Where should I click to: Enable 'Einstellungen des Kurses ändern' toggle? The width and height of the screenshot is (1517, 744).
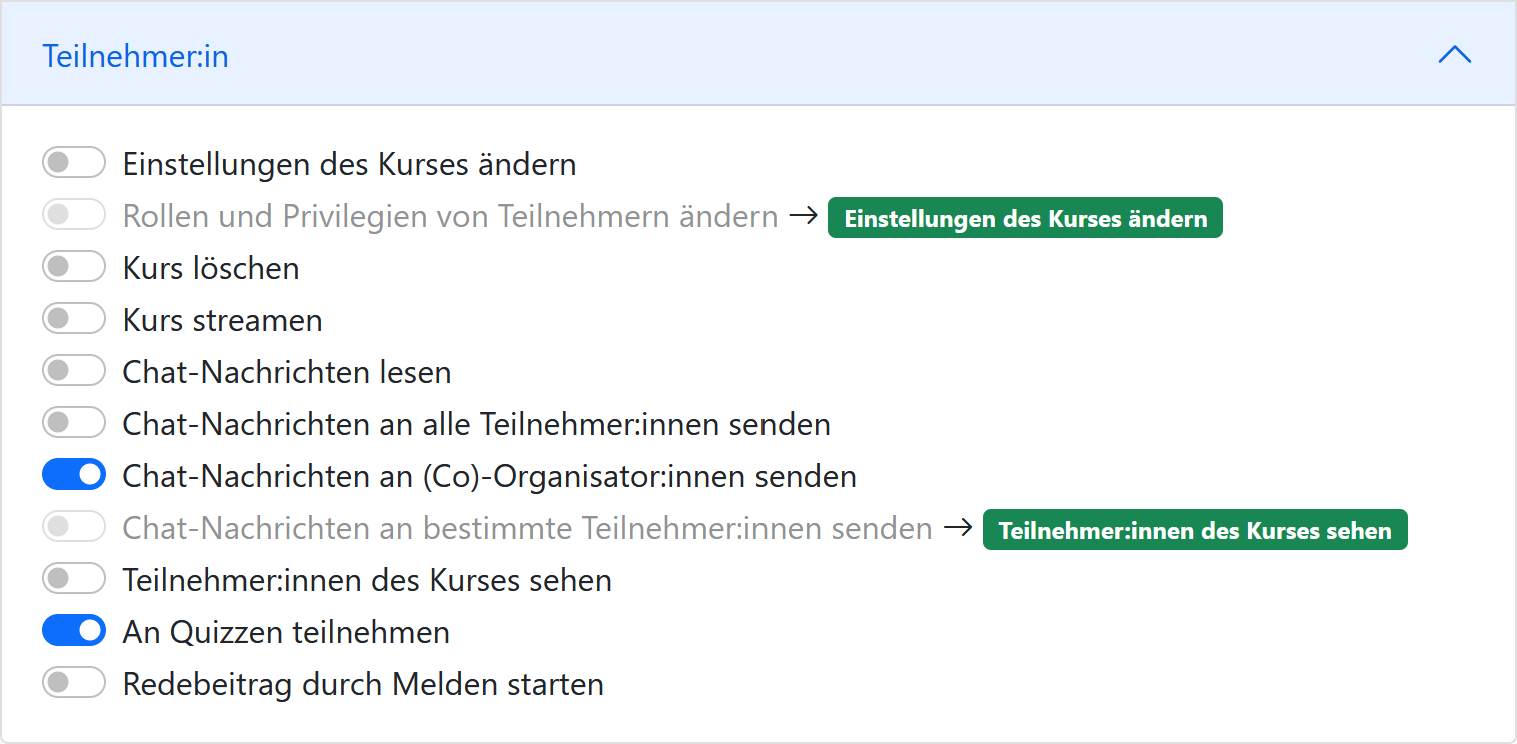coord(74,163)
